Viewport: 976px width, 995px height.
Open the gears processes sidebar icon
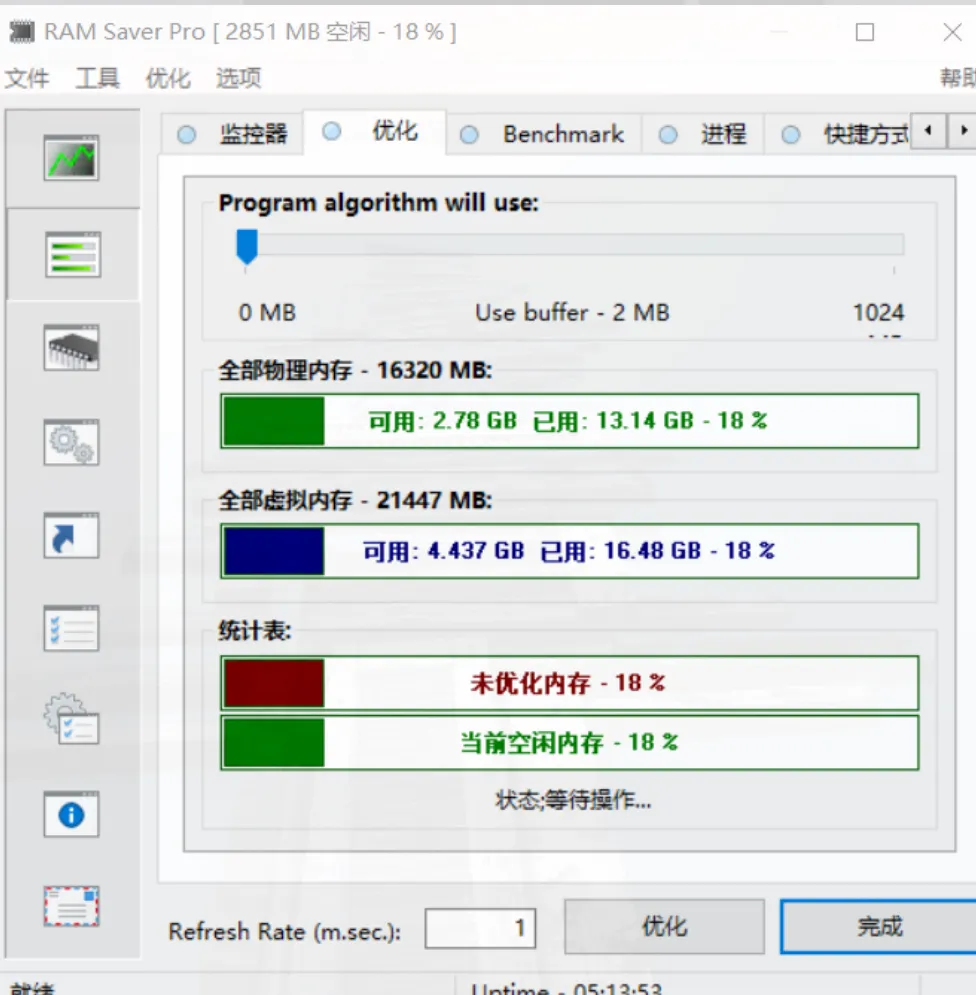pos(71,442)
